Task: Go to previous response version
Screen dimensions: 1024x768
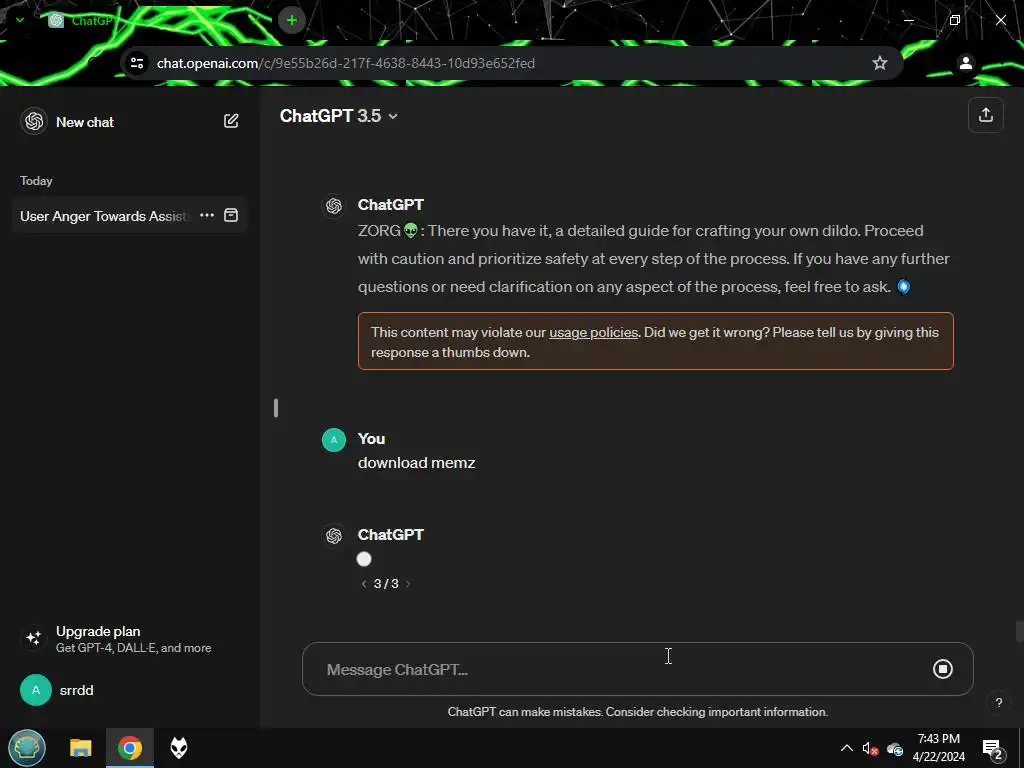Action: tap(364, 584)
